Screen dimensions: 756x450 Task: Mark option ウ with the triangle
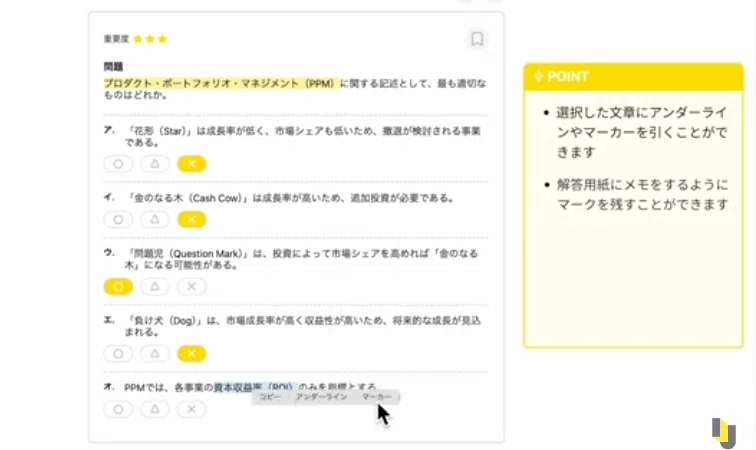click(x=155, y=286)
